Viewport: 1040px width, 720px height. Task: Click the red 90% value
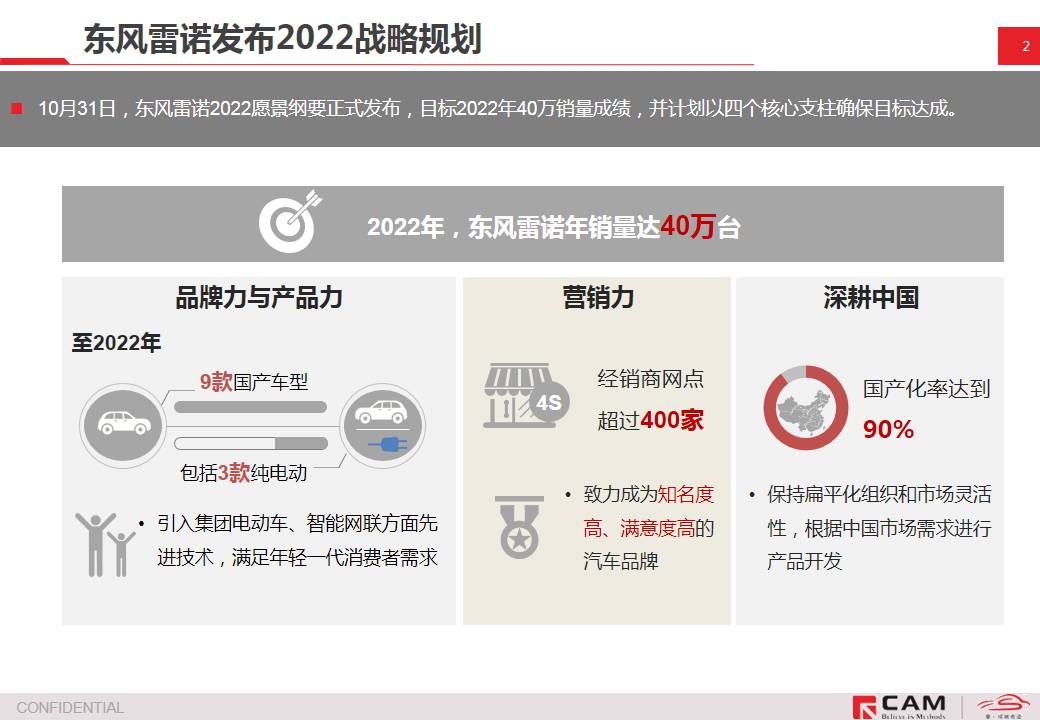pyautogui.click(x=888, y=430)
